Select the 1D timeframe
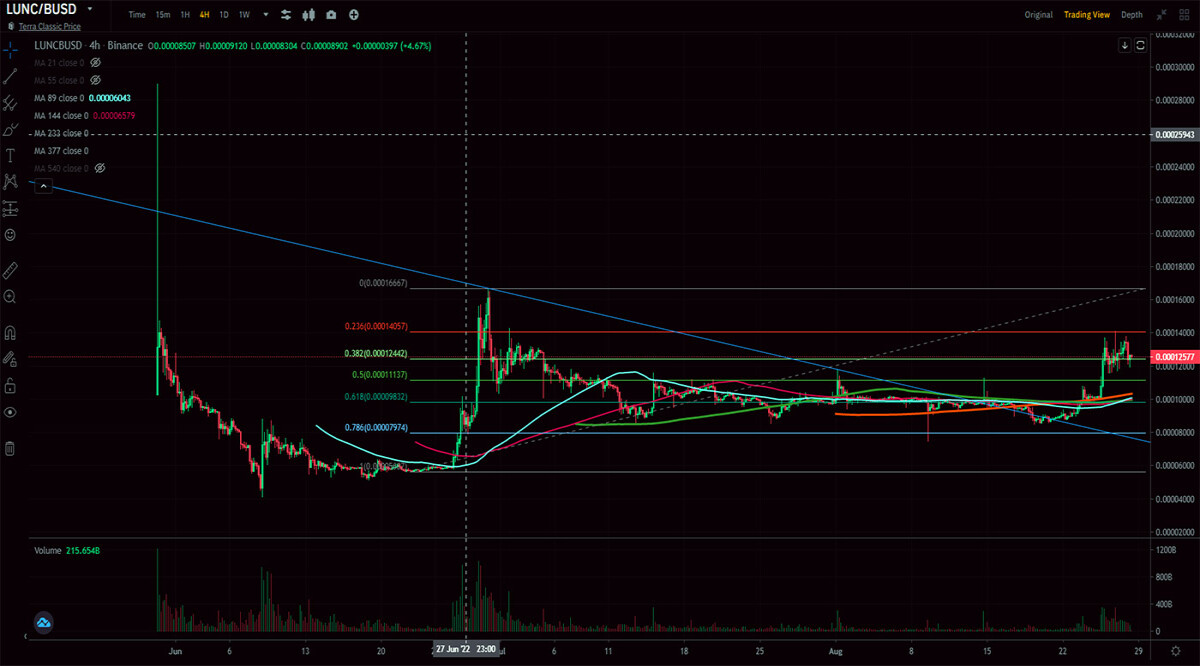The height and width of the screenshot is (666, 1200). (x=224, y=15)
